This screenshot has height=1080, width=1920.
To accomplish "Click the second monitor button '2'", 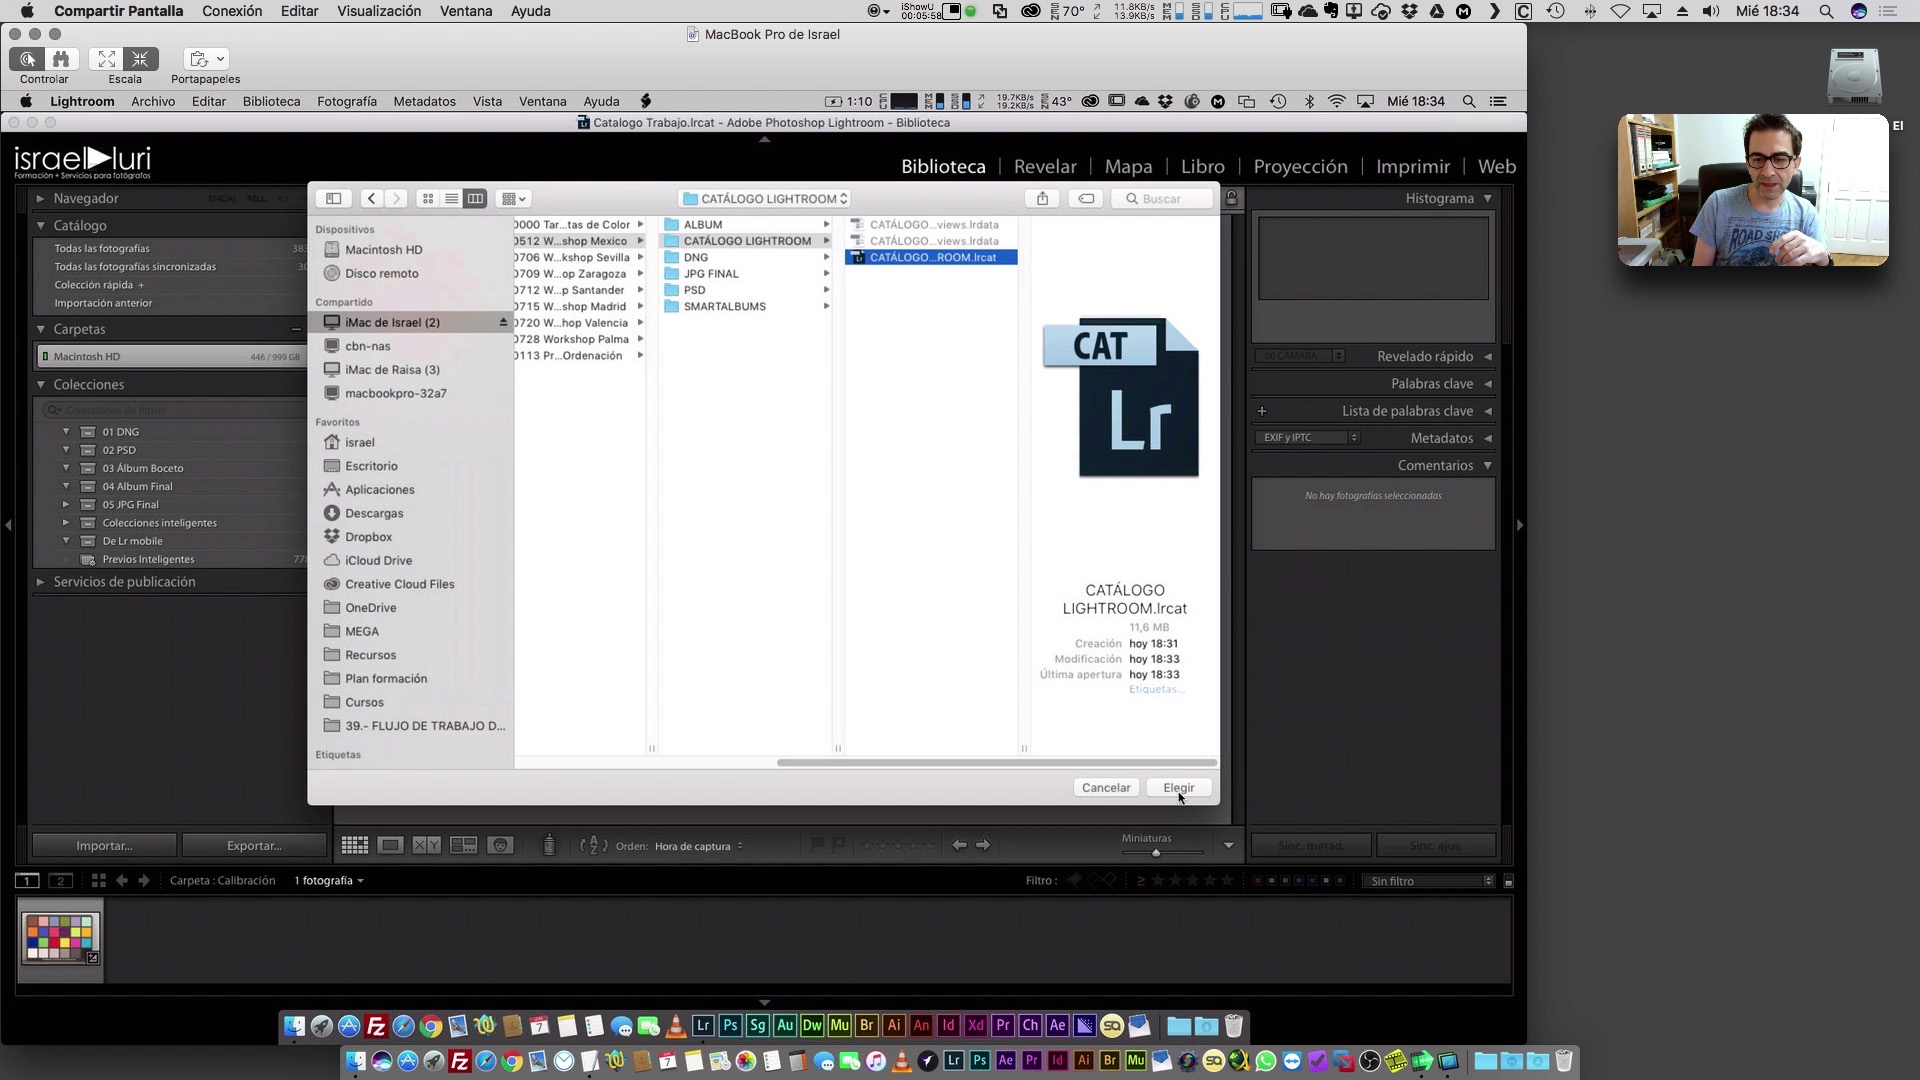I will 61,881.
